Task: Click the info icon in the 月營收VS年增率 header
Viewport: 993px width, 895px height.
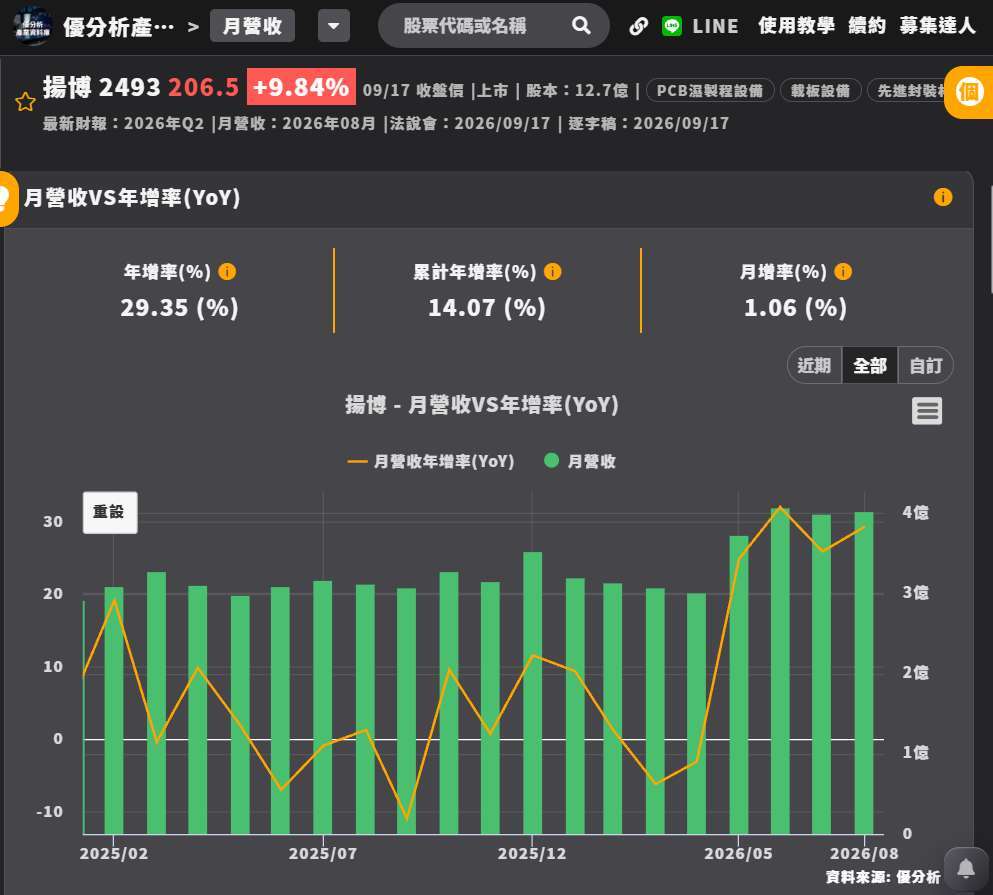Action: tap(942, 197)
